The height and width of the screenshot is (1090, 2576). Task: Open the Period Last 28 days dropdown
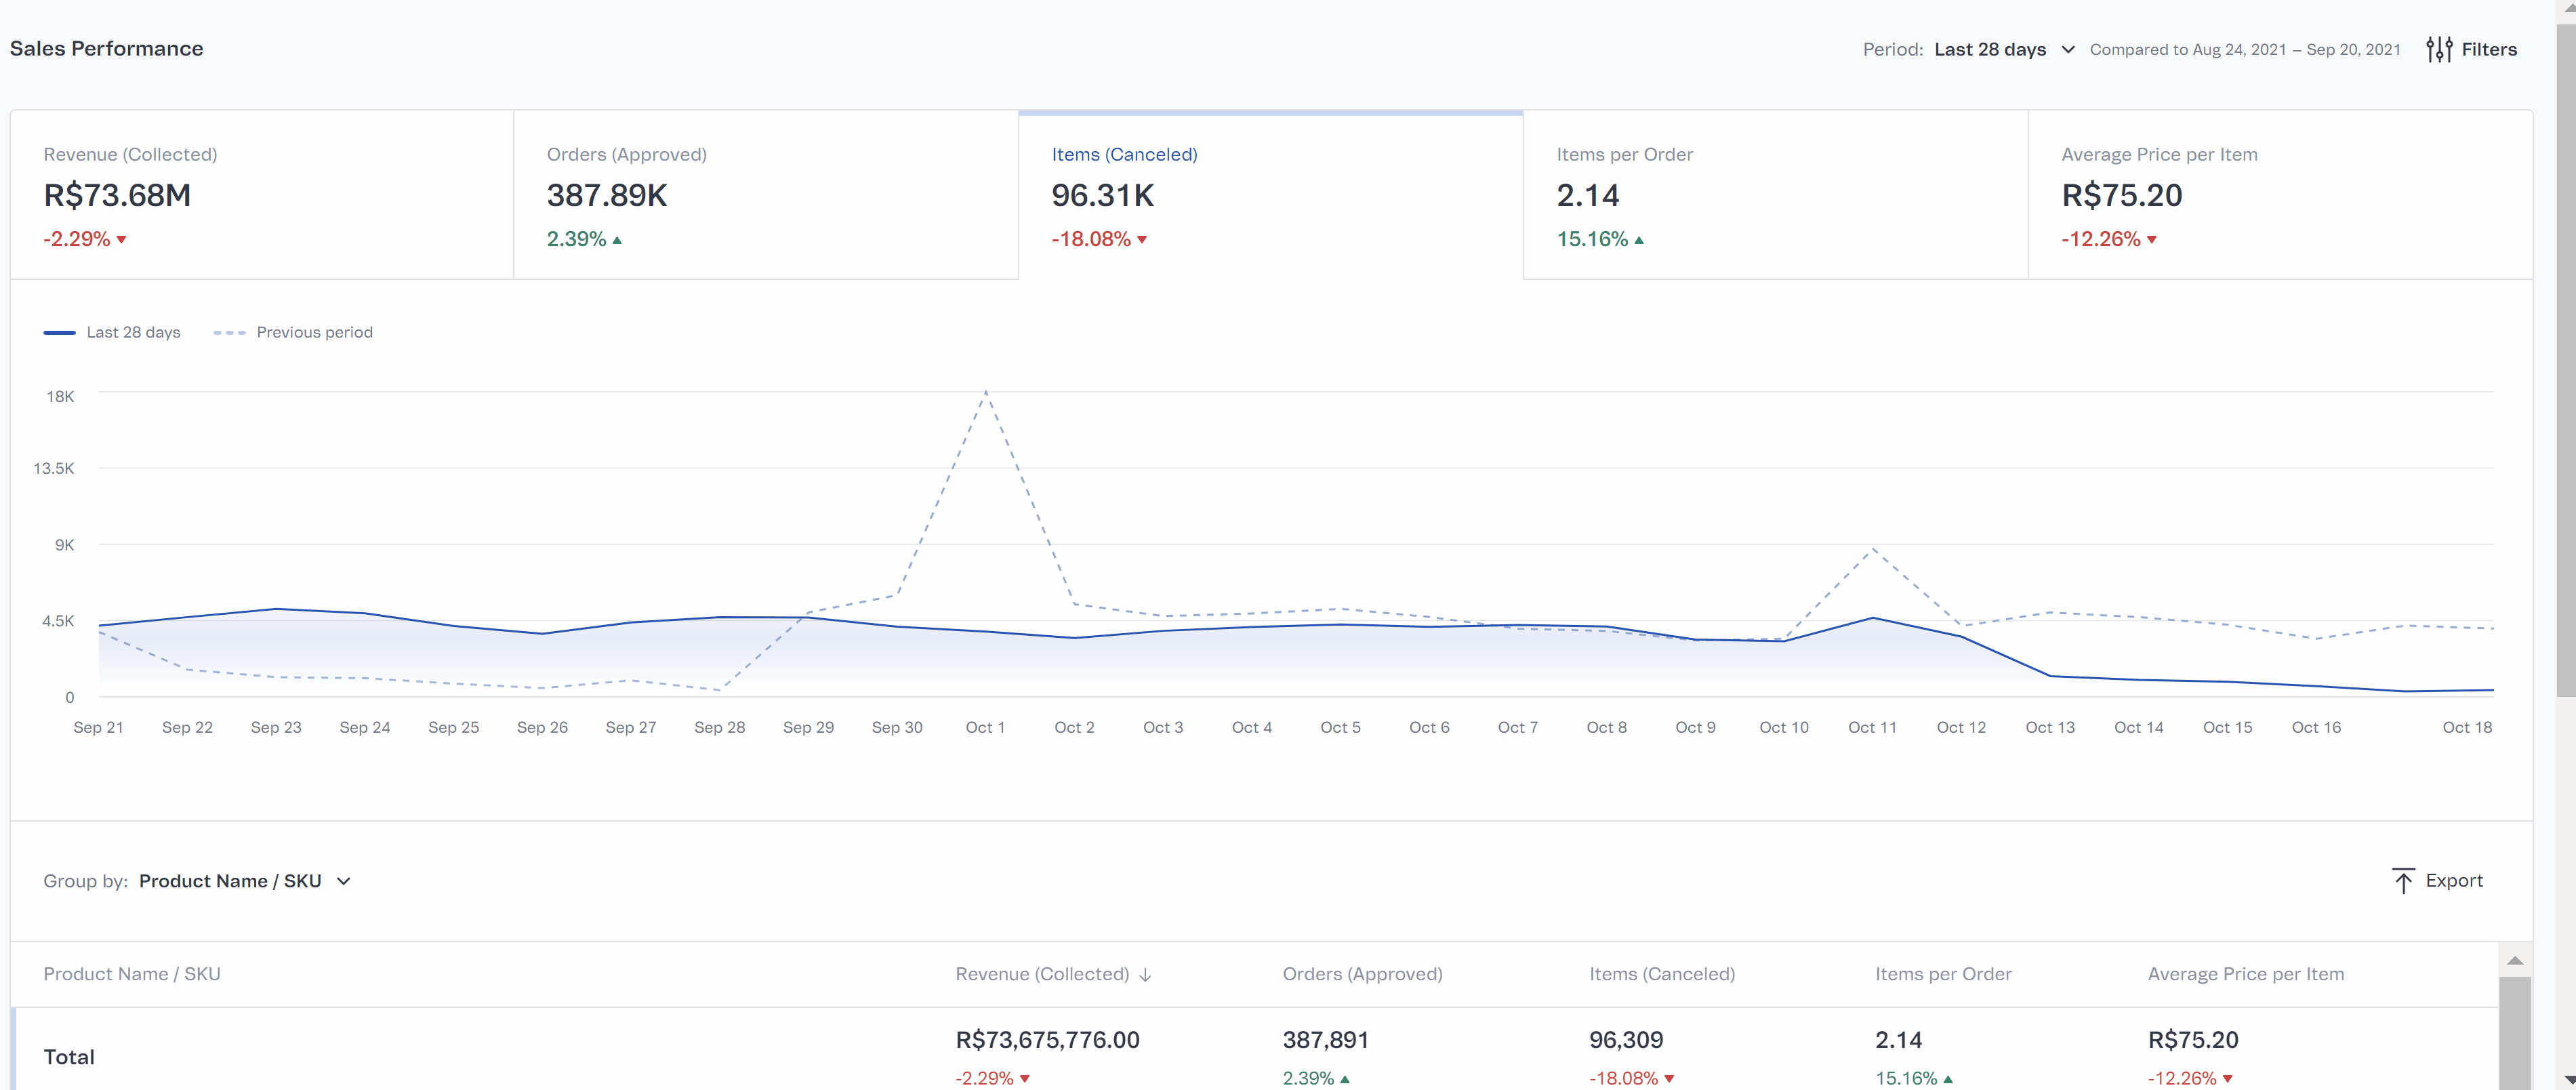point(1989,49)
